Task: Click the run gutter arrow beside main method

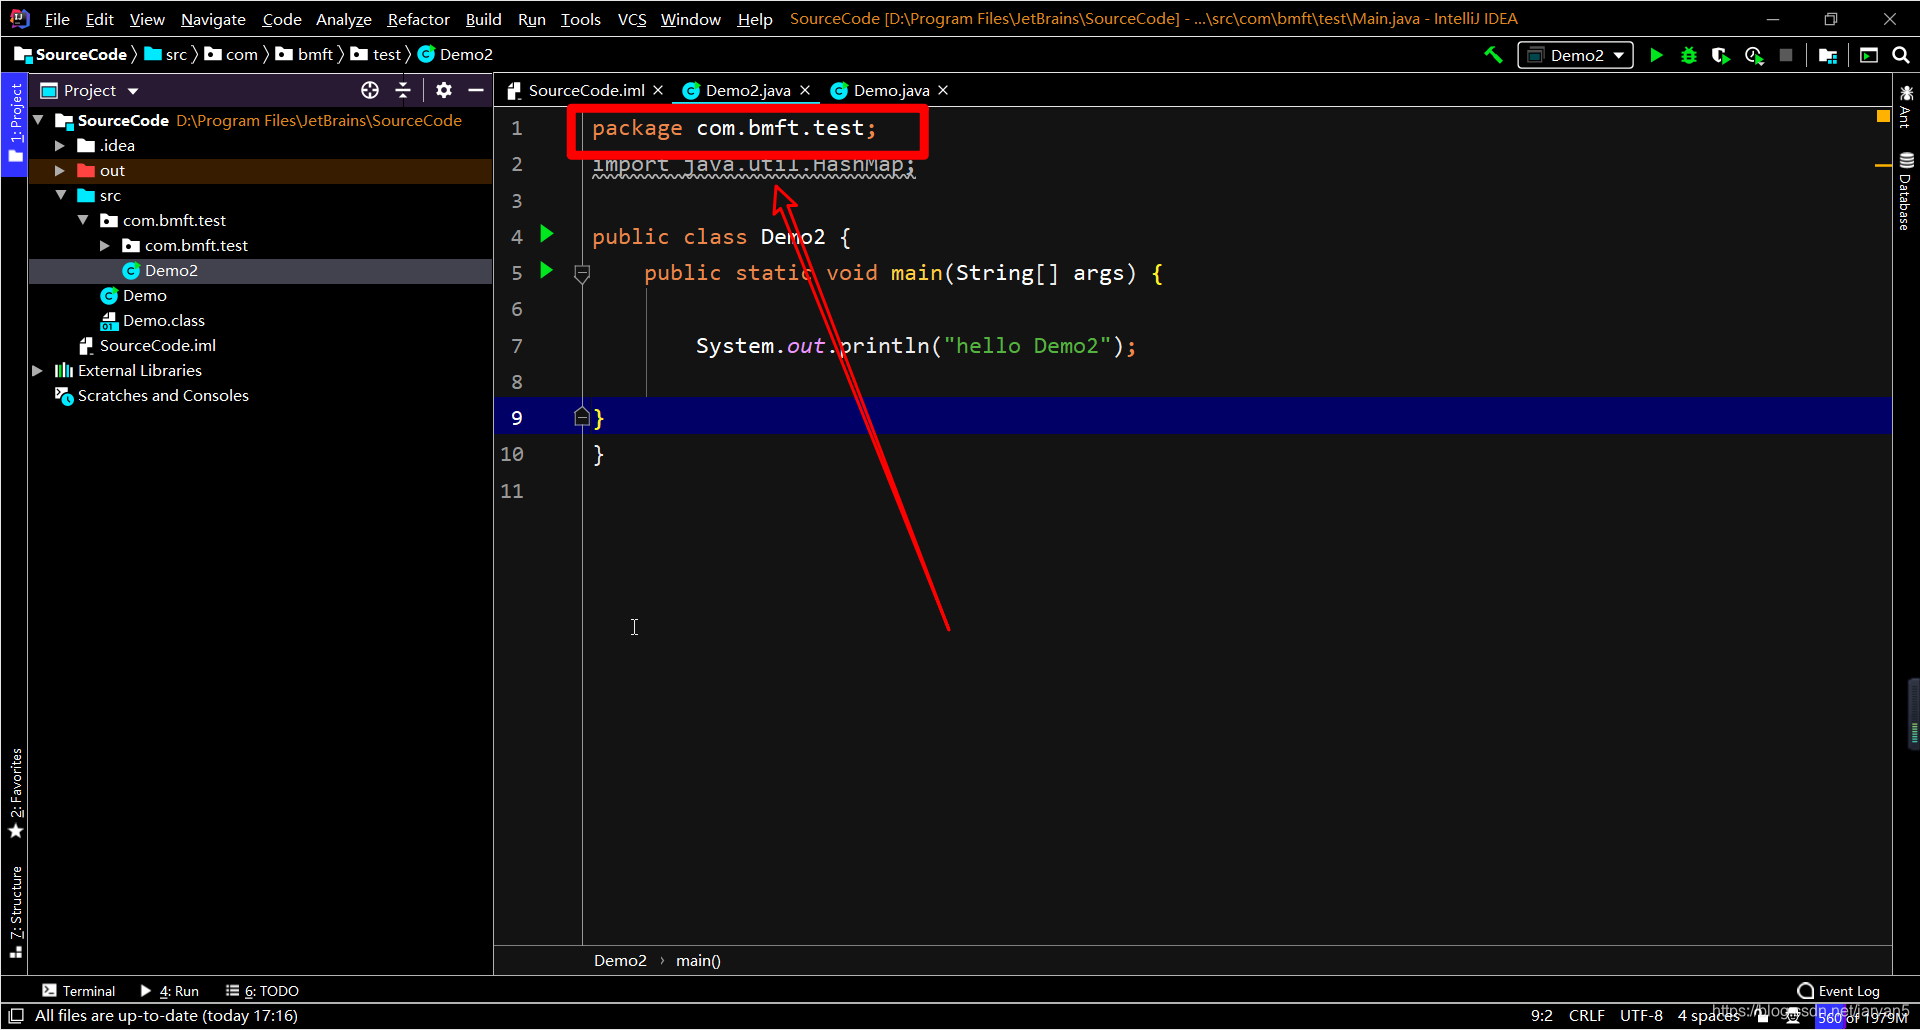Action: 547,270
